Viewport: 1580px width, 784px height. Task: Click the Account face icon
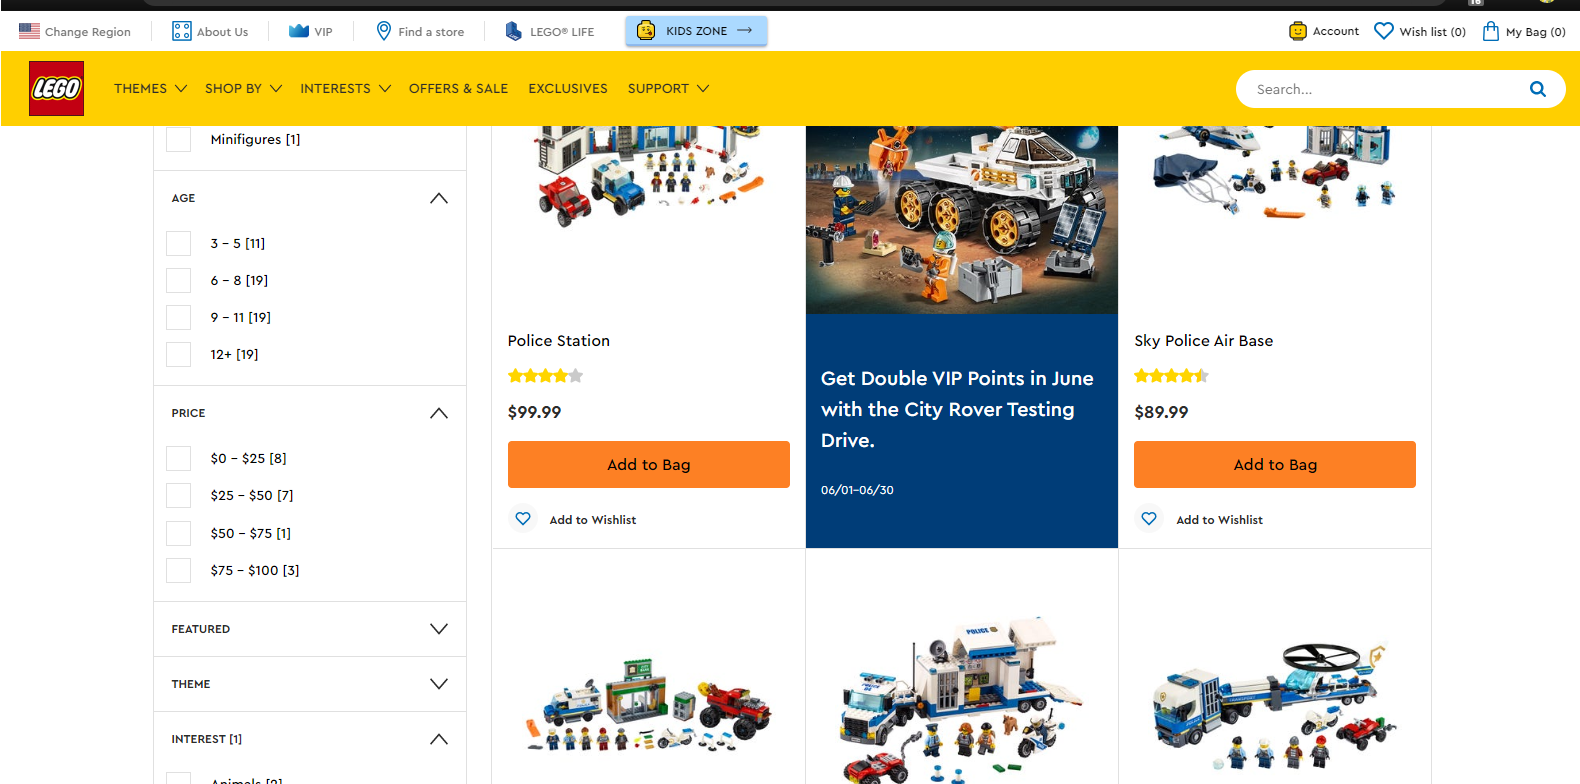(1297, 31)
